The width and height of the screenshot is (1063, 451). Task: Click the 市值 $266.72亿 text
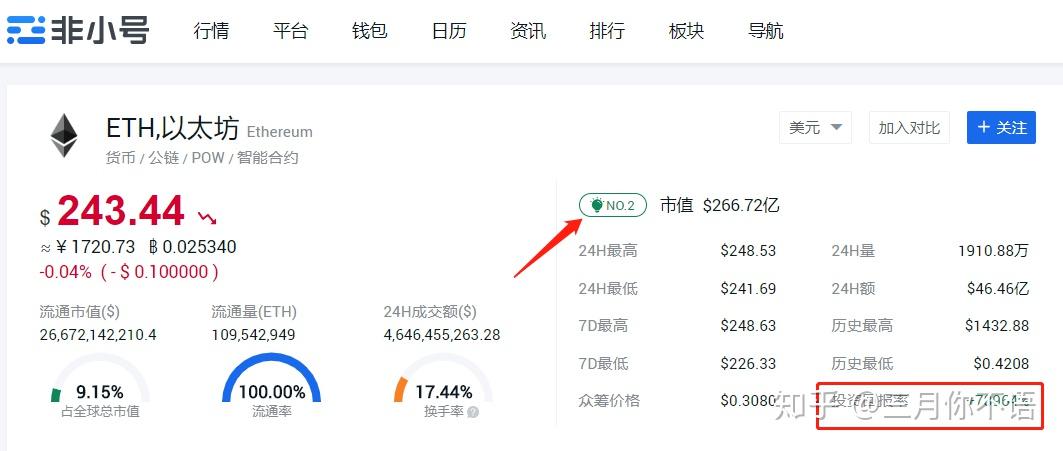[x=719, y=205]
